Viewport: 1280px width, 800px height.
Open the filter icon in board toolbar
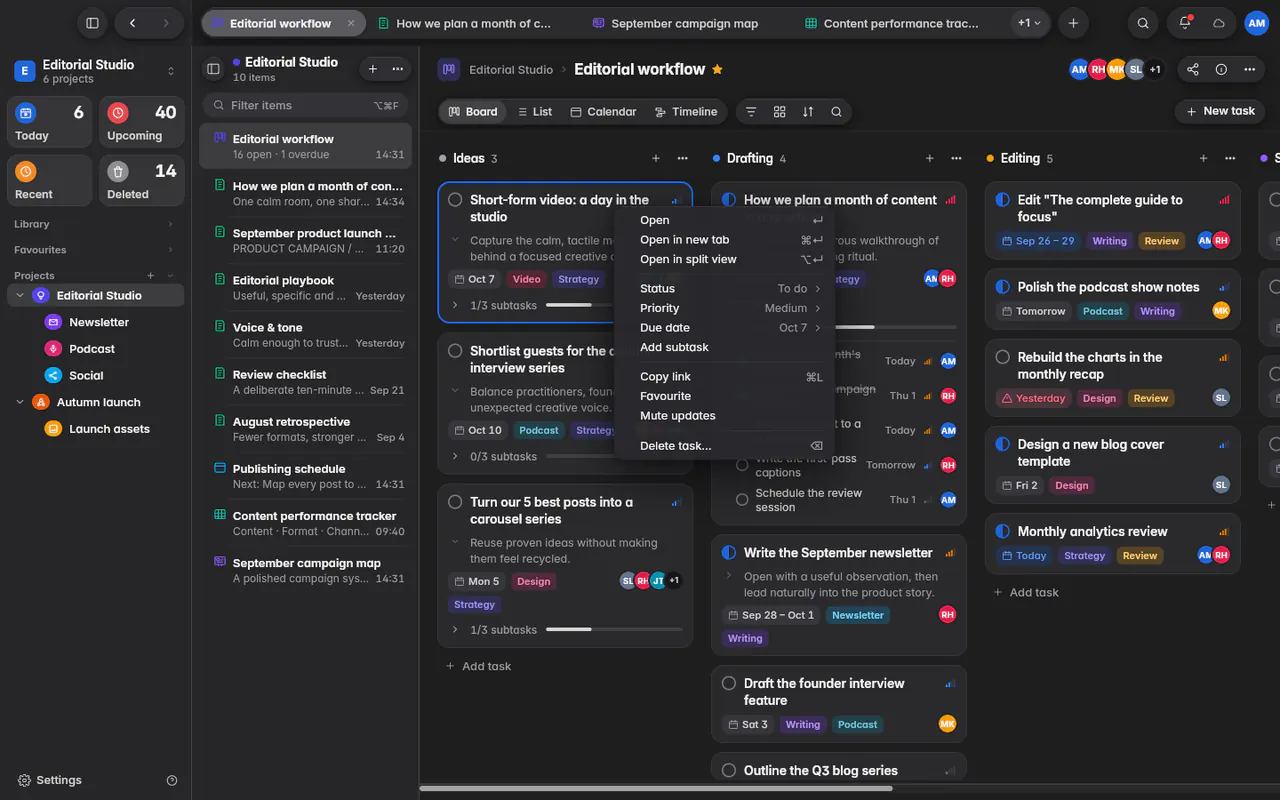(x=751, y=112)
